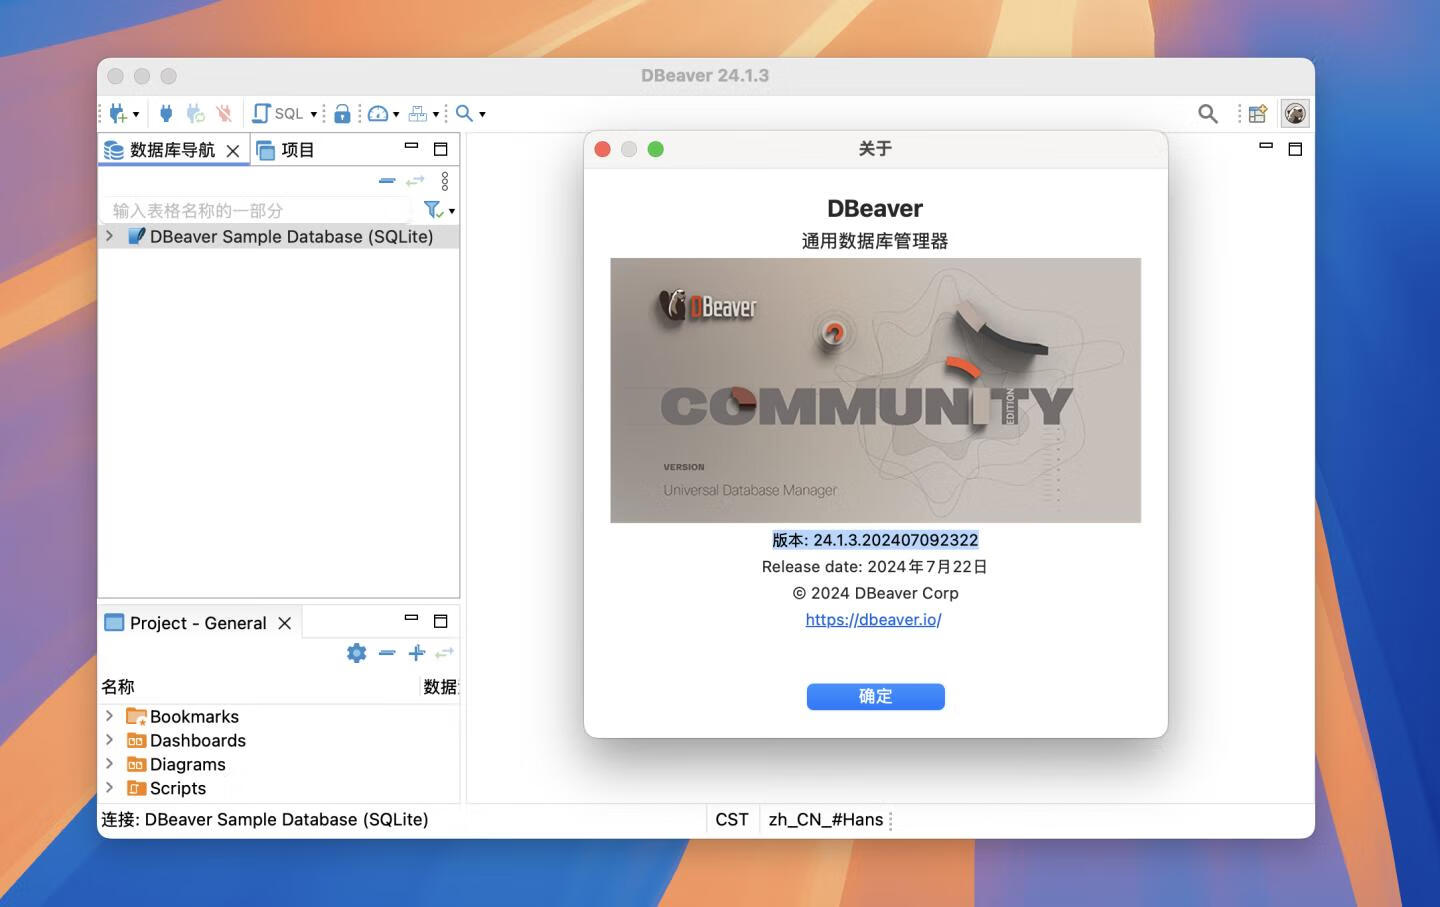Click the schema boxes toolbar icon
Image resolution: width=1440 pixels, height=907 pixels.
coord(418,114)
